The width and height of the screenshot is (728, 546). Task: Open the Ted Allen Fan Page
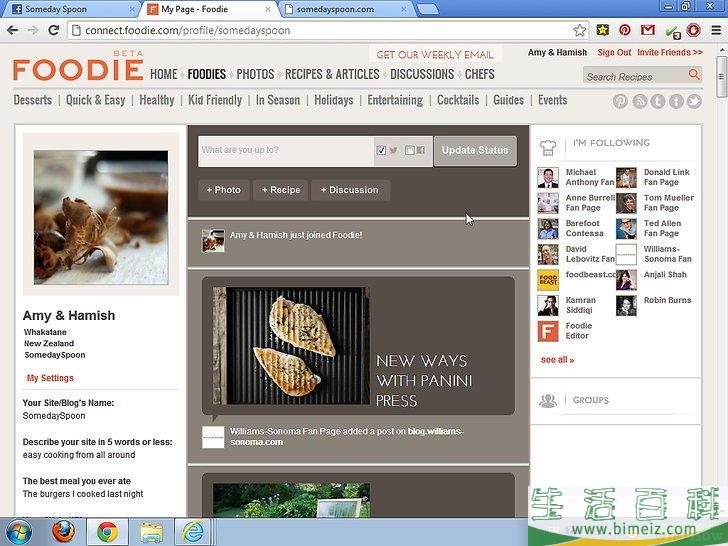(662, 228)
